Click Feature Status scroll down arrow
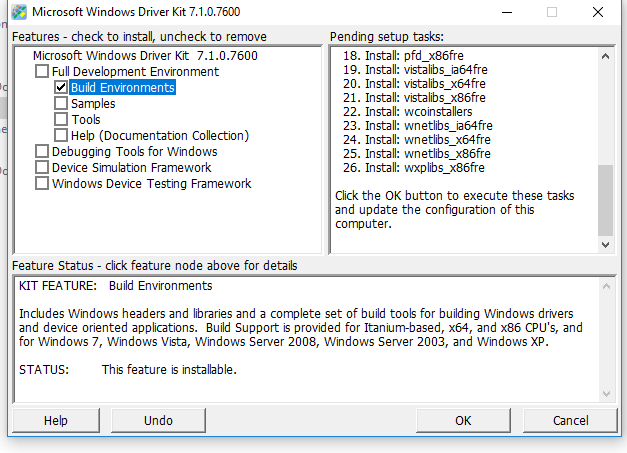Viewport: 627px width, 453px height. (x=606, y=394)
